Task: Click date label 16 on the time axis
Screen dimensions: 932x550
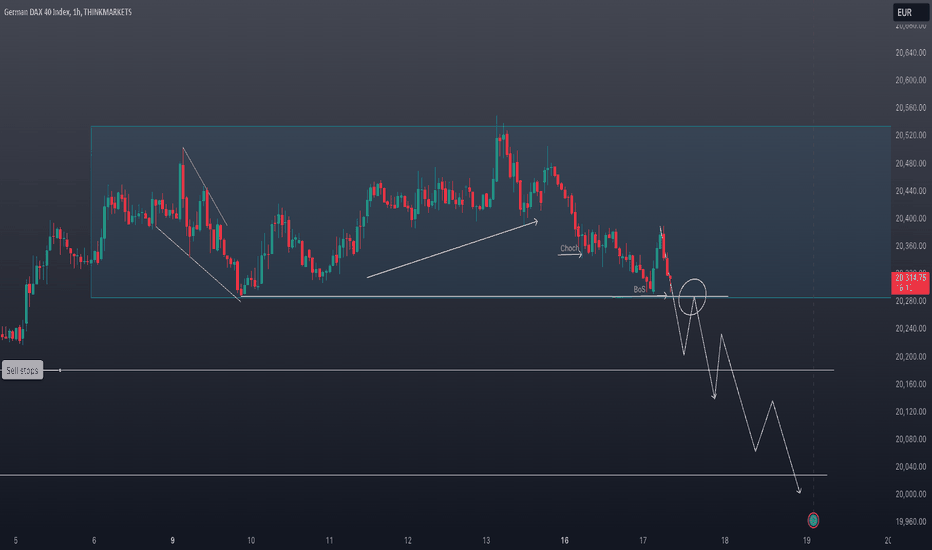Action: tap(564, 540)
